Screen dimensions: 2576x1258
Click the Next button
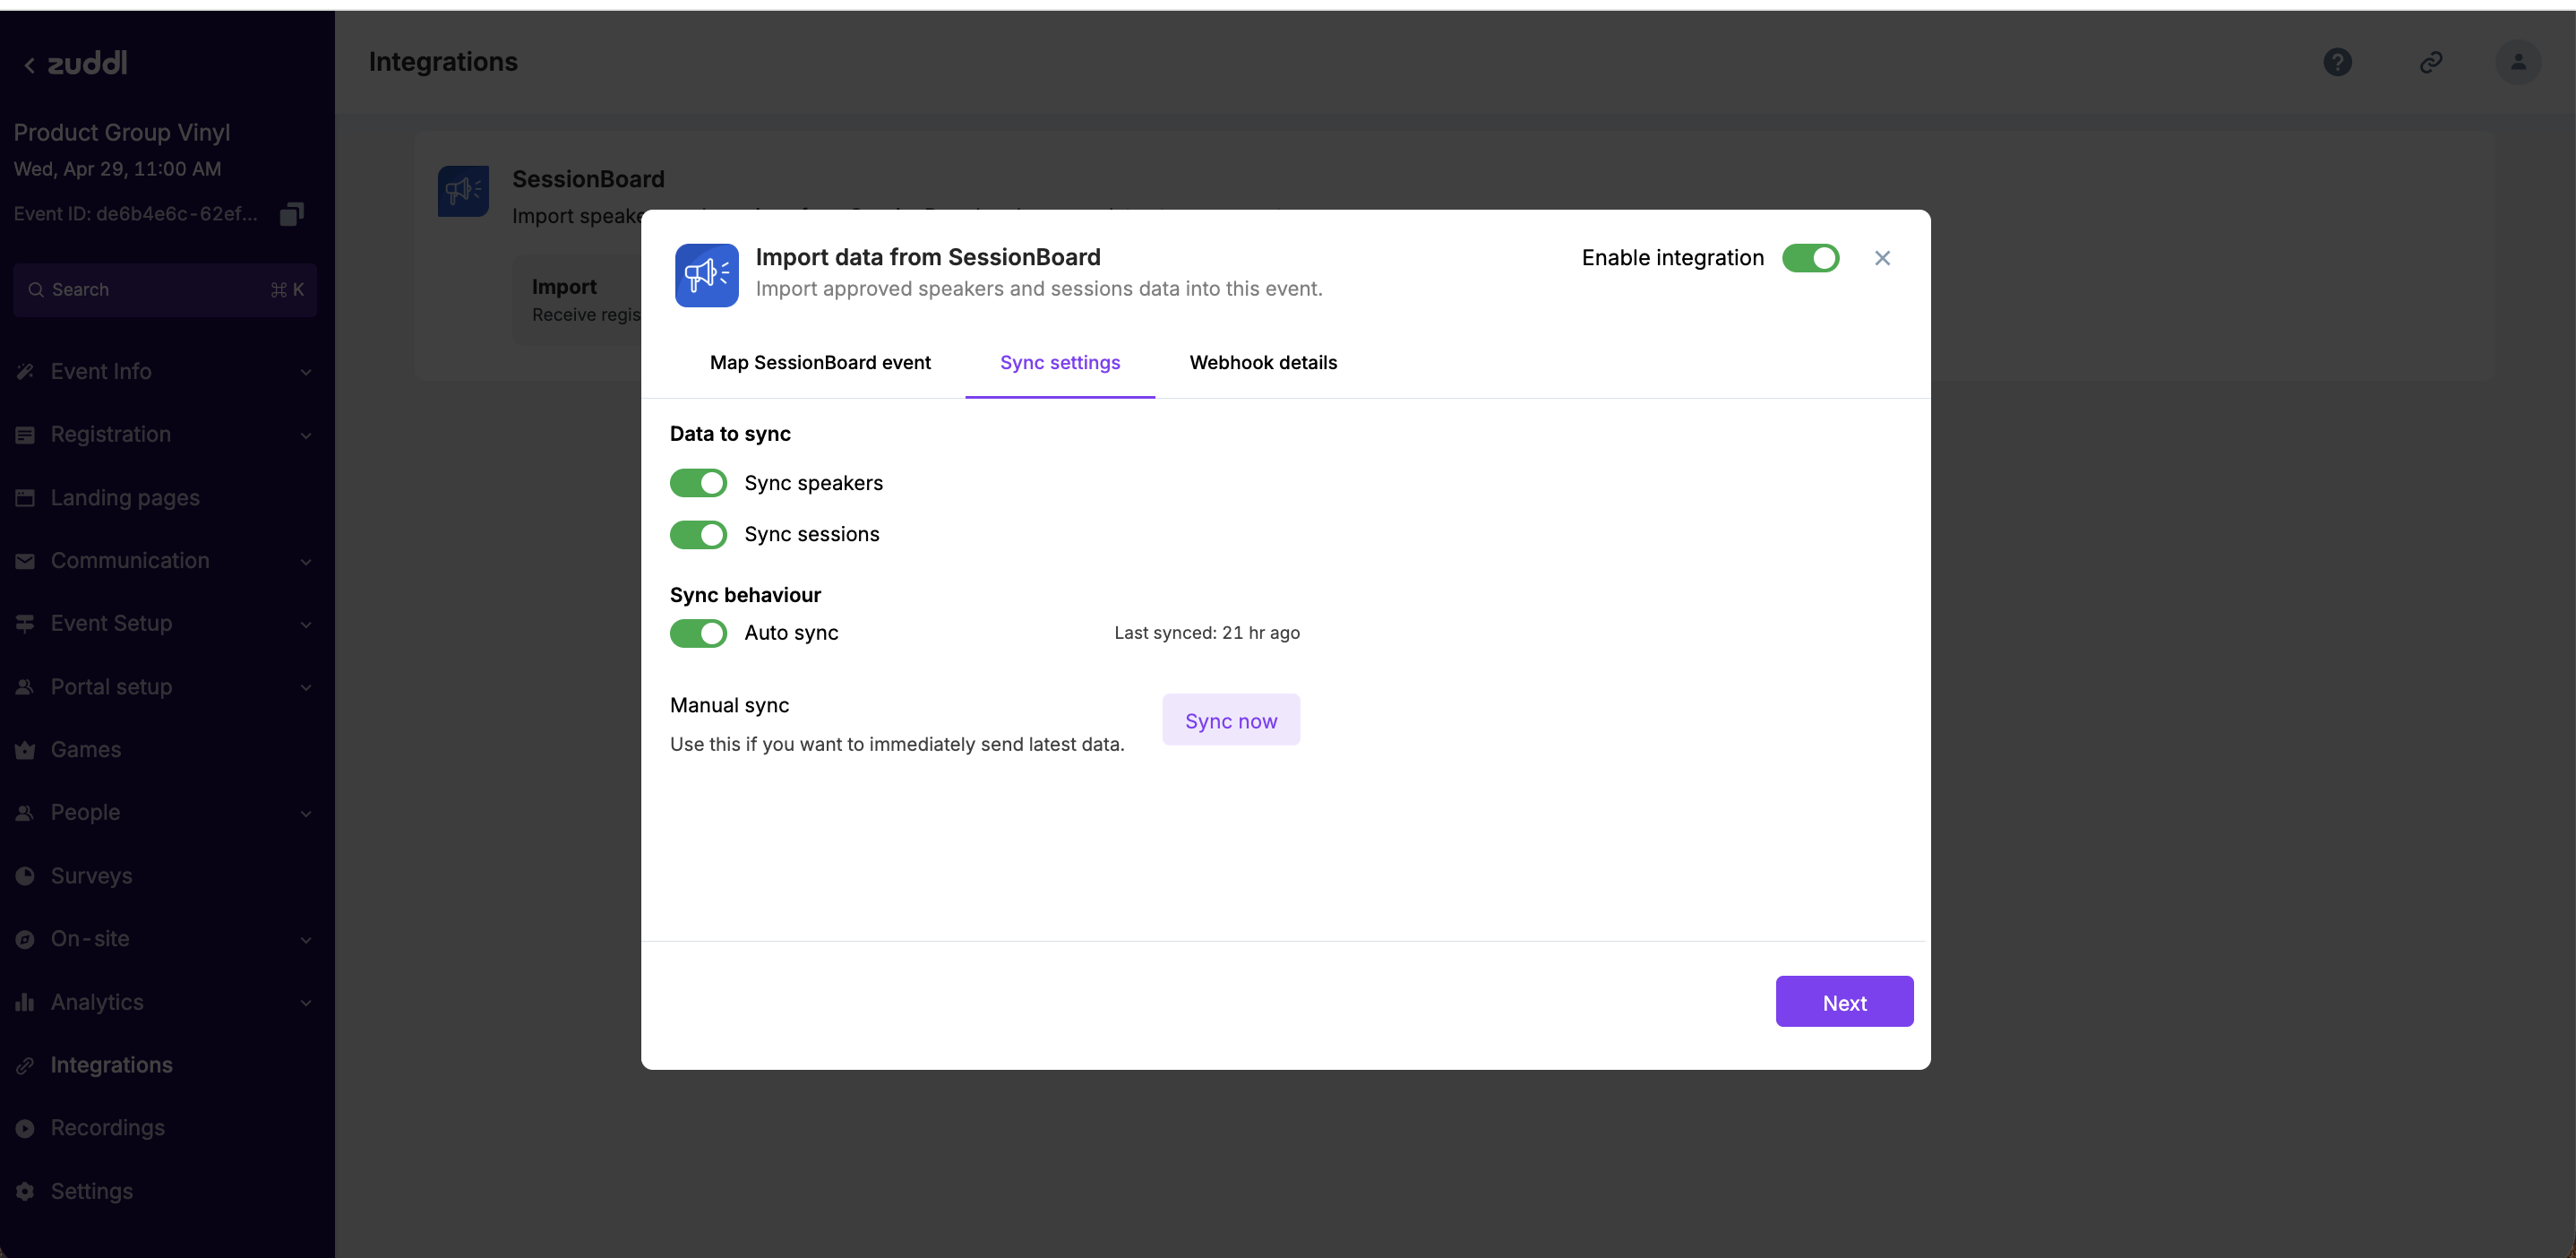pos(1844,1002)
